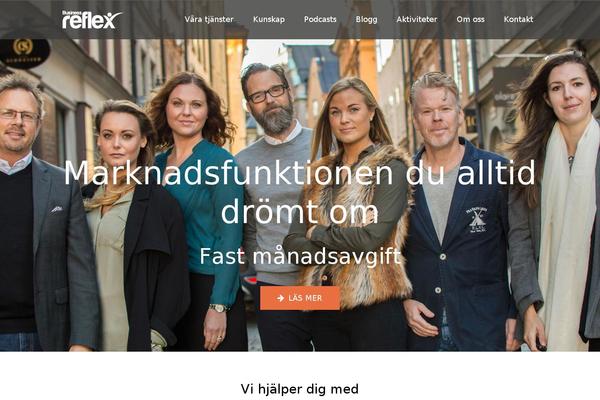600x400 pixels.
Task: Go to the Kontakt page
Action: click(x=518, y=19)
